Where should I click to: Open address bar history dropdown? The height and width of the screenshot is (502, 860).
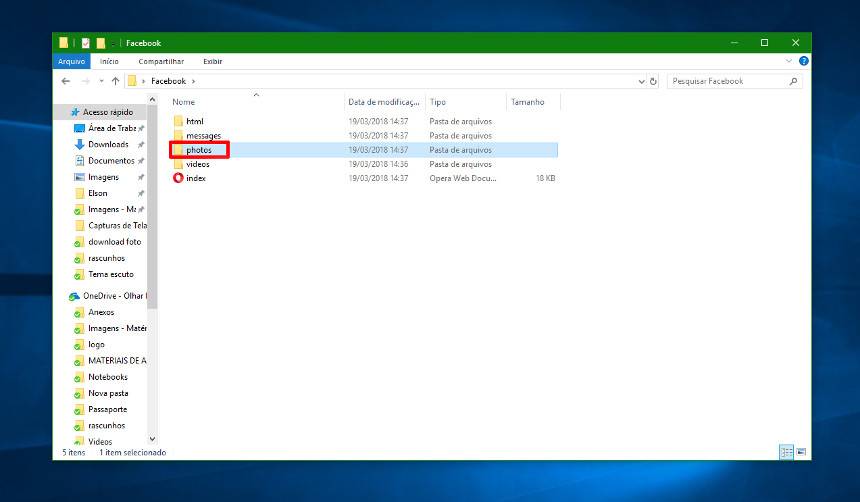click(641, 81)
